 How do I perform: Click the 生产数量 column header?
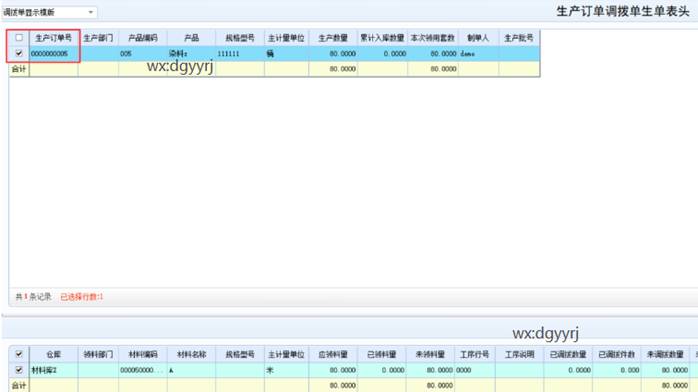point(333,38)
